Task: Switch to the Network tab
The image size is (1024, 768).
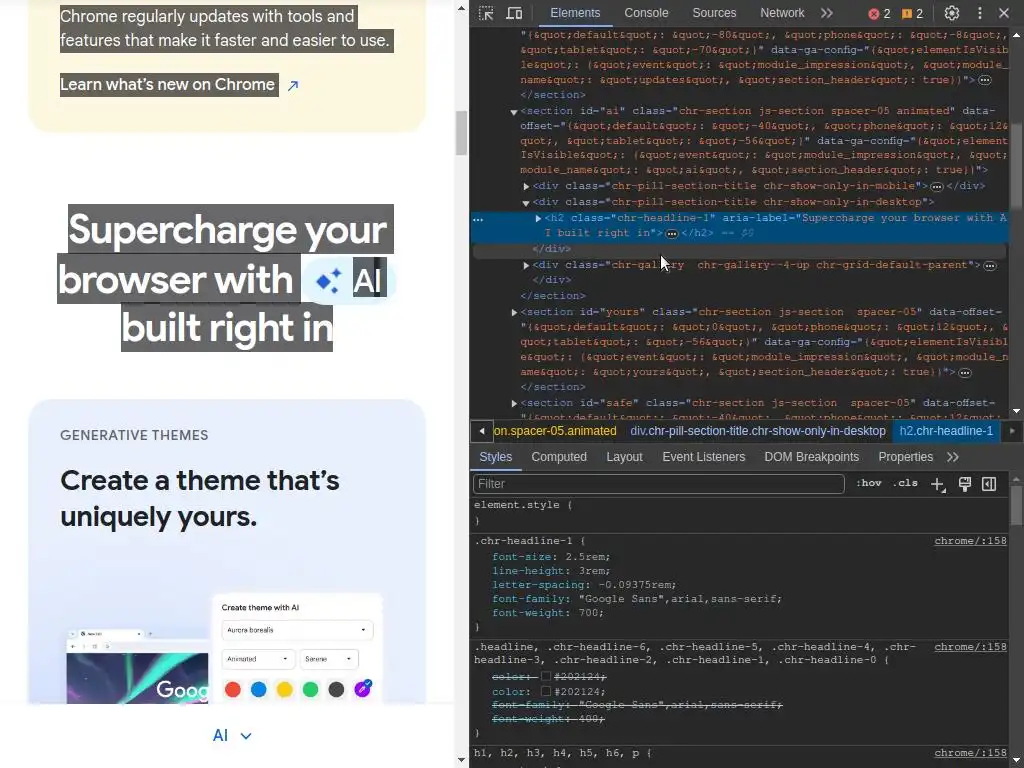Action: 782,13
